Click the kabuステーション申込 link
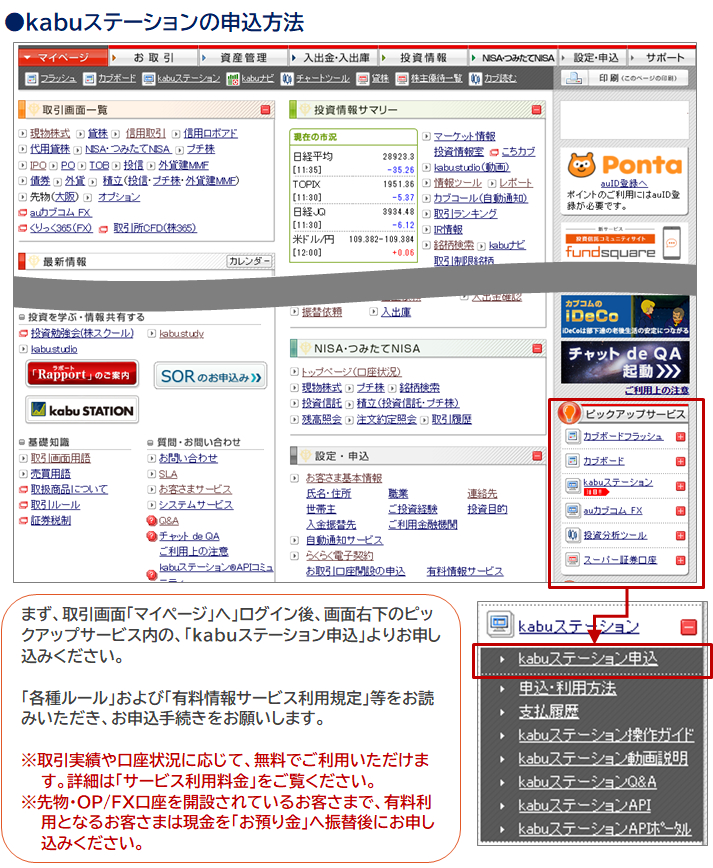Screen dimensions: 713x868 [588, 659]
